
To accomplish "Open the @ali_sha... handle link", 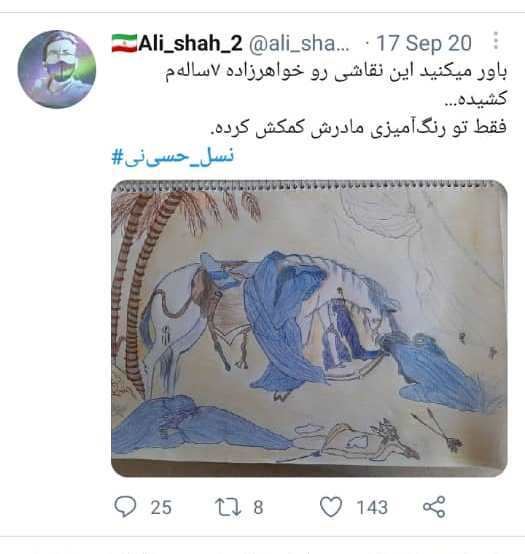I will pyautogui.click(x=300, y=43).
